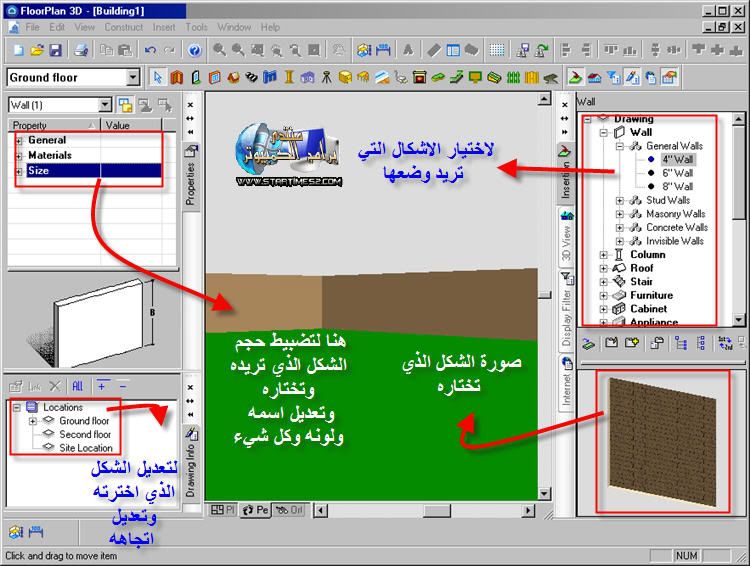Choose the Window tool icon
Screen dimensions: 750x566
[x=214, y=78]
